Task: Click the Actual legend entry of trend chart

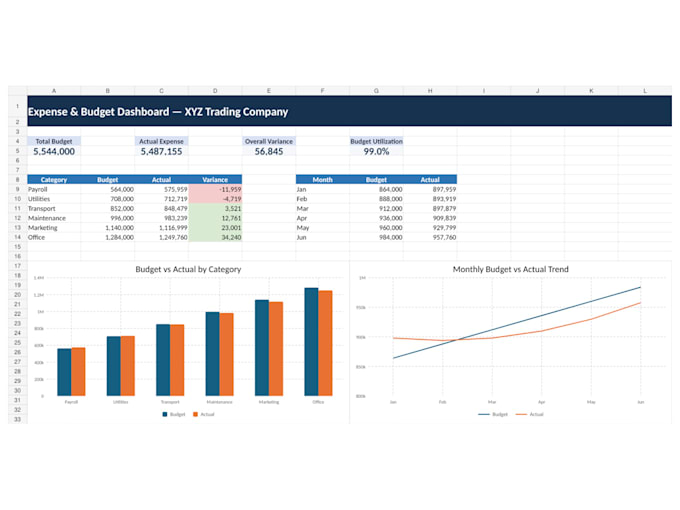Action: (530, 414)
